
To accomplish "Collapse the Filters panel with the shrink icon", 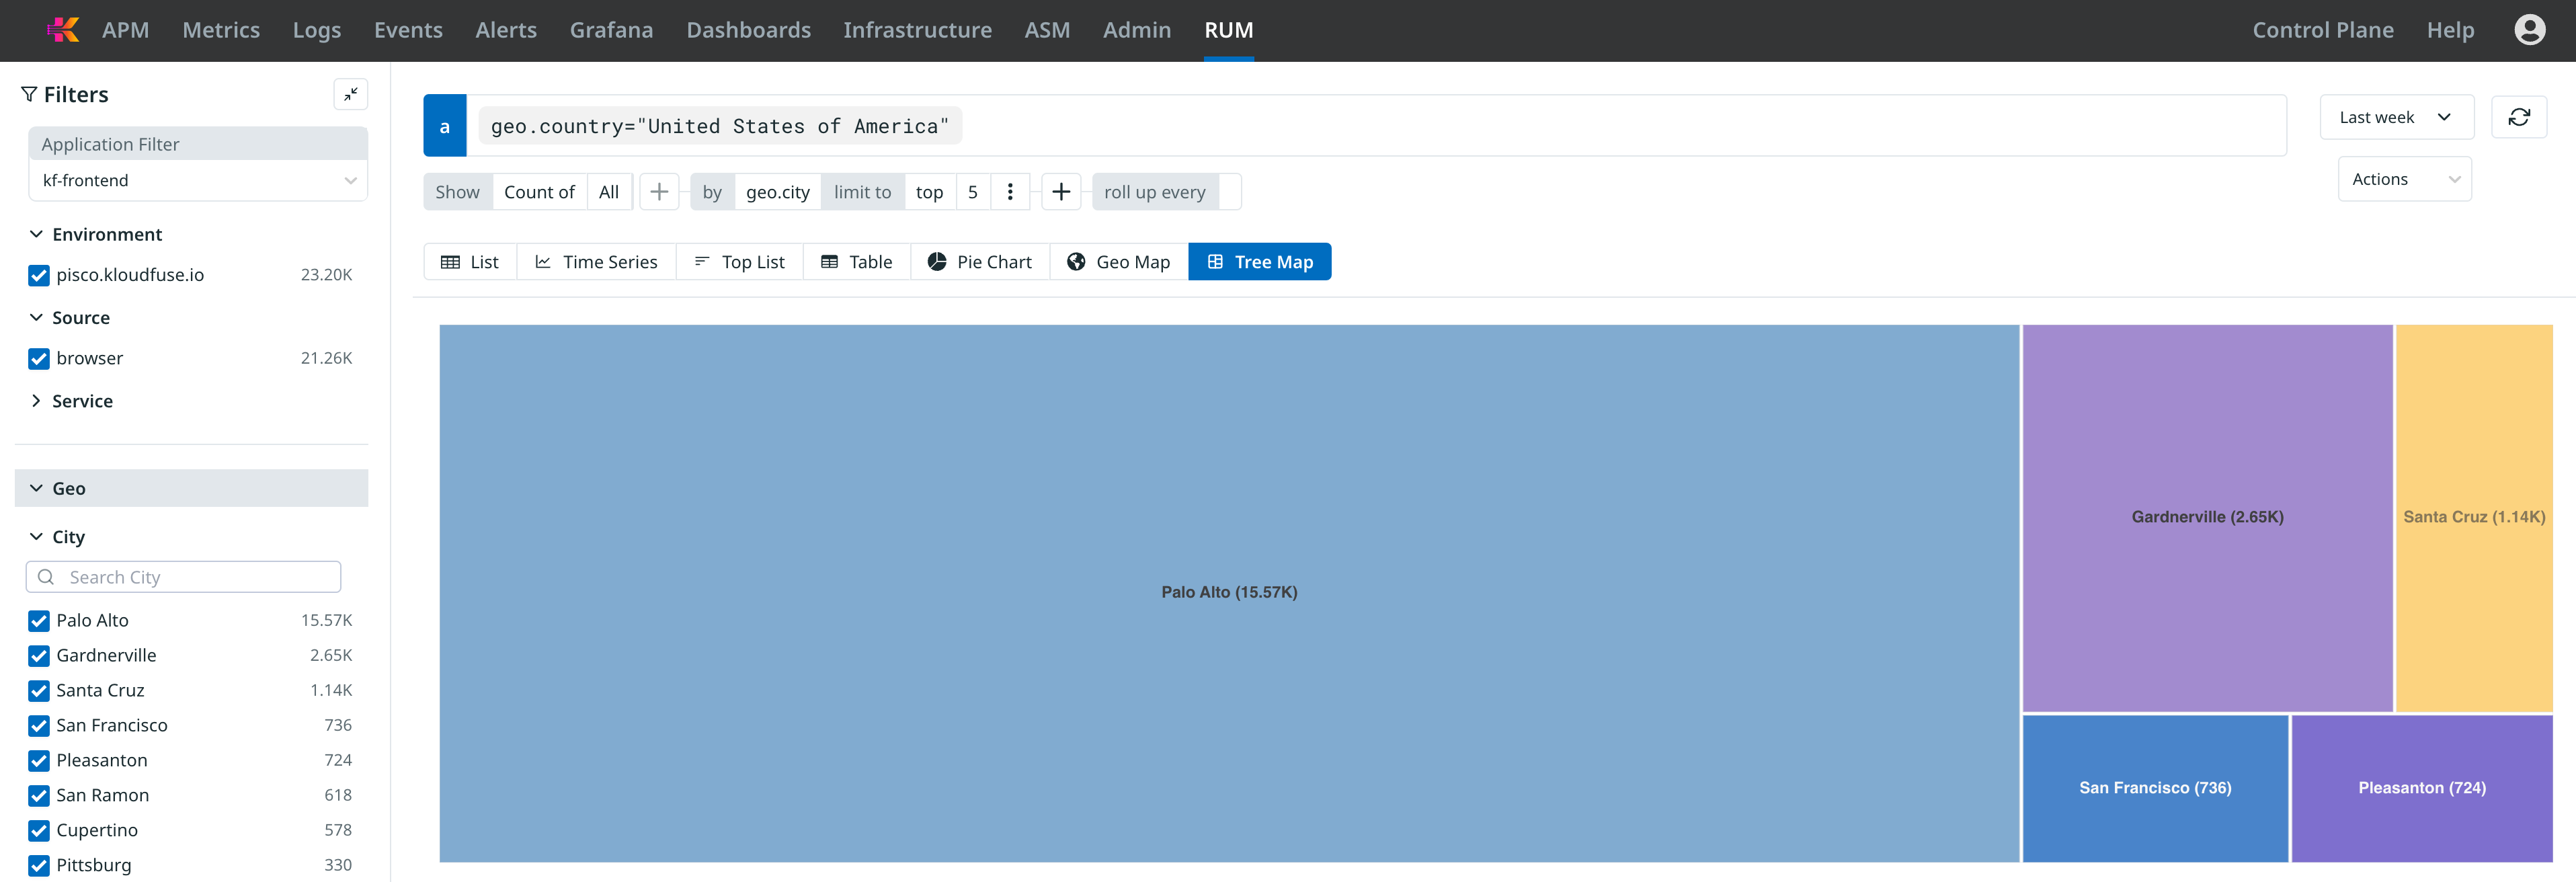I will (350, 94).
